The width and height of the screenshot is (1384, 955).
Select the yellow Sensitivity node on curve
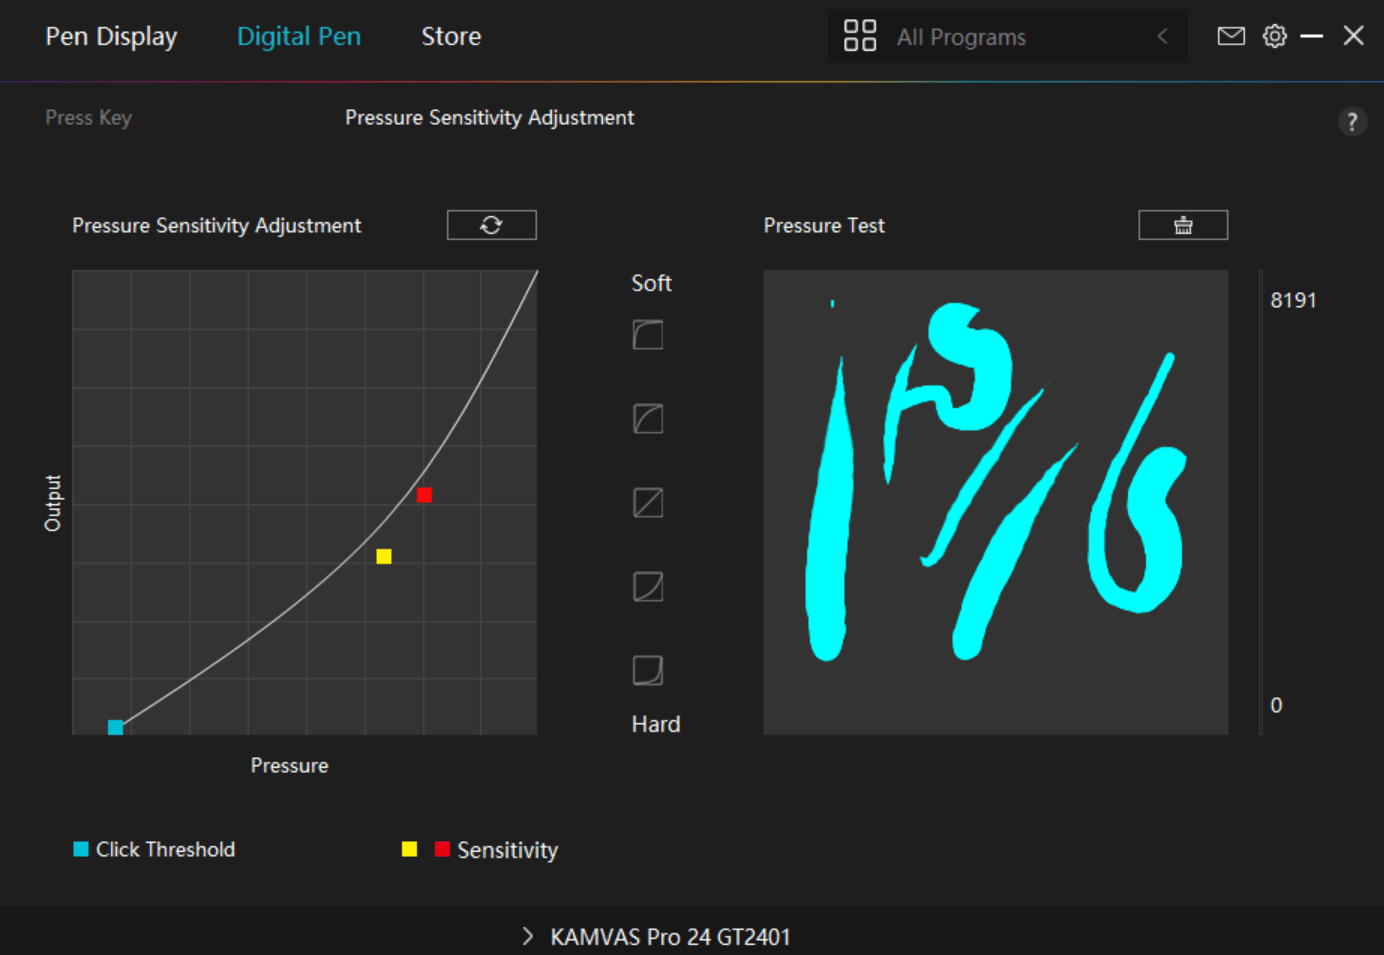(x=384, y=556)
